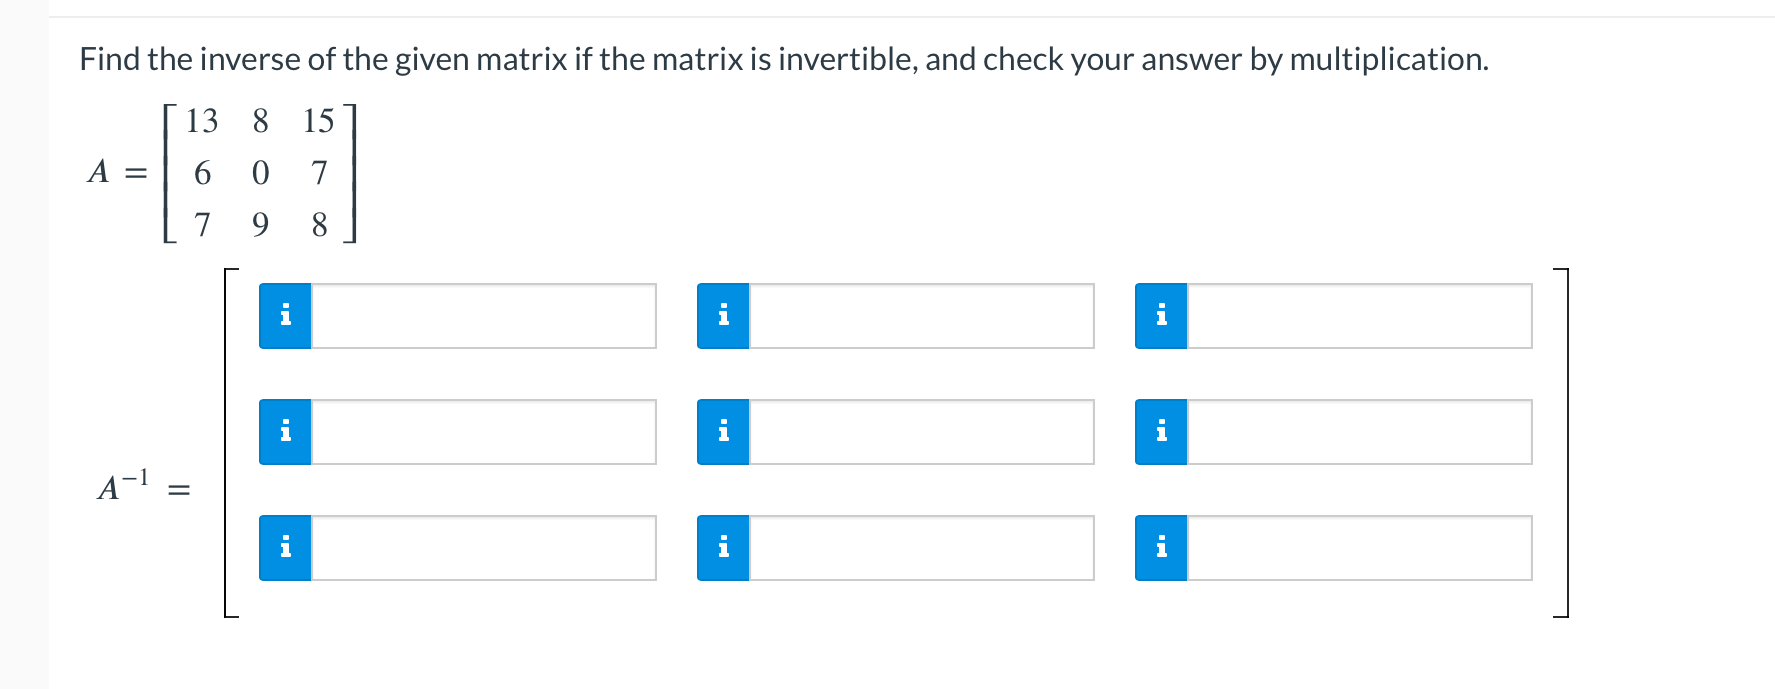Click the displayed matrix A values

tap(260, 172)
